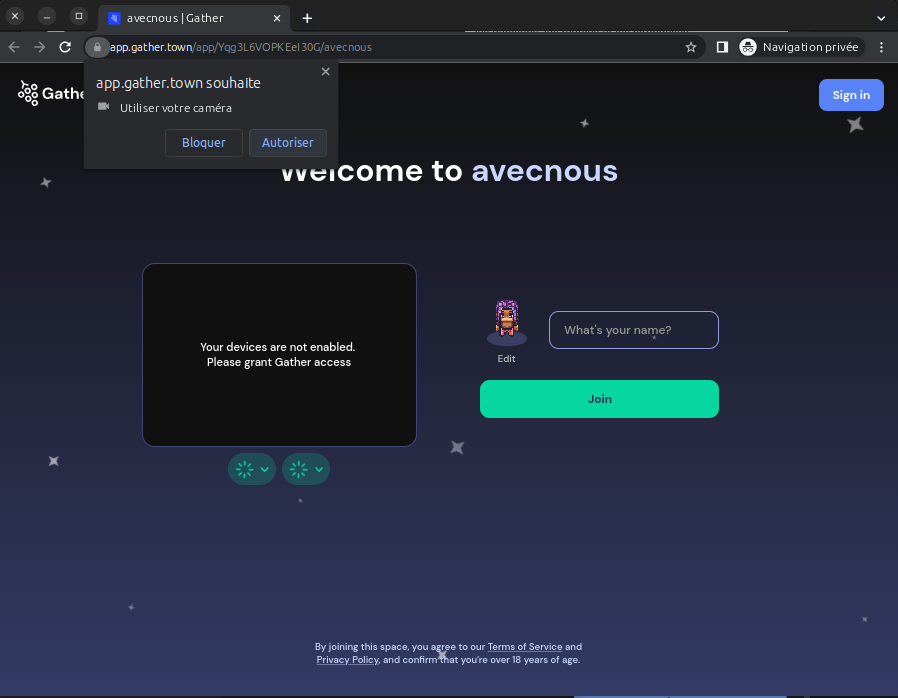Open the Navigation privée profile menu

[x=799, y=47]
